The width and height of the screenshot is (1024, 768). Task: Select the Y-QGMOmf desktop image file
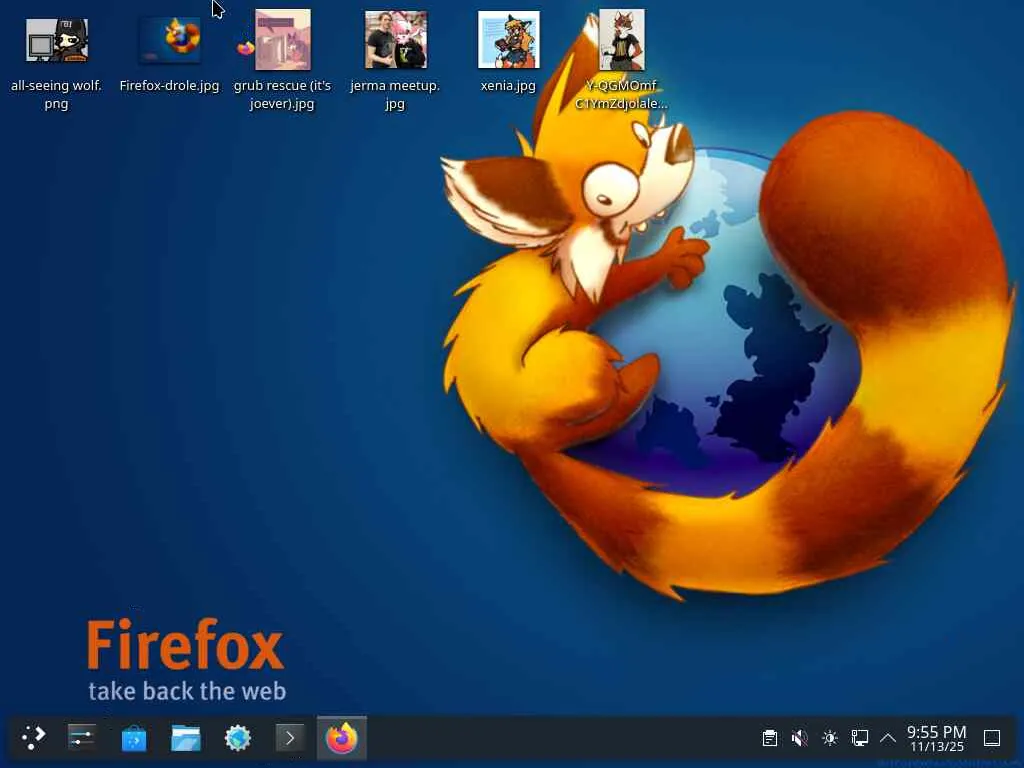point(621,60)
